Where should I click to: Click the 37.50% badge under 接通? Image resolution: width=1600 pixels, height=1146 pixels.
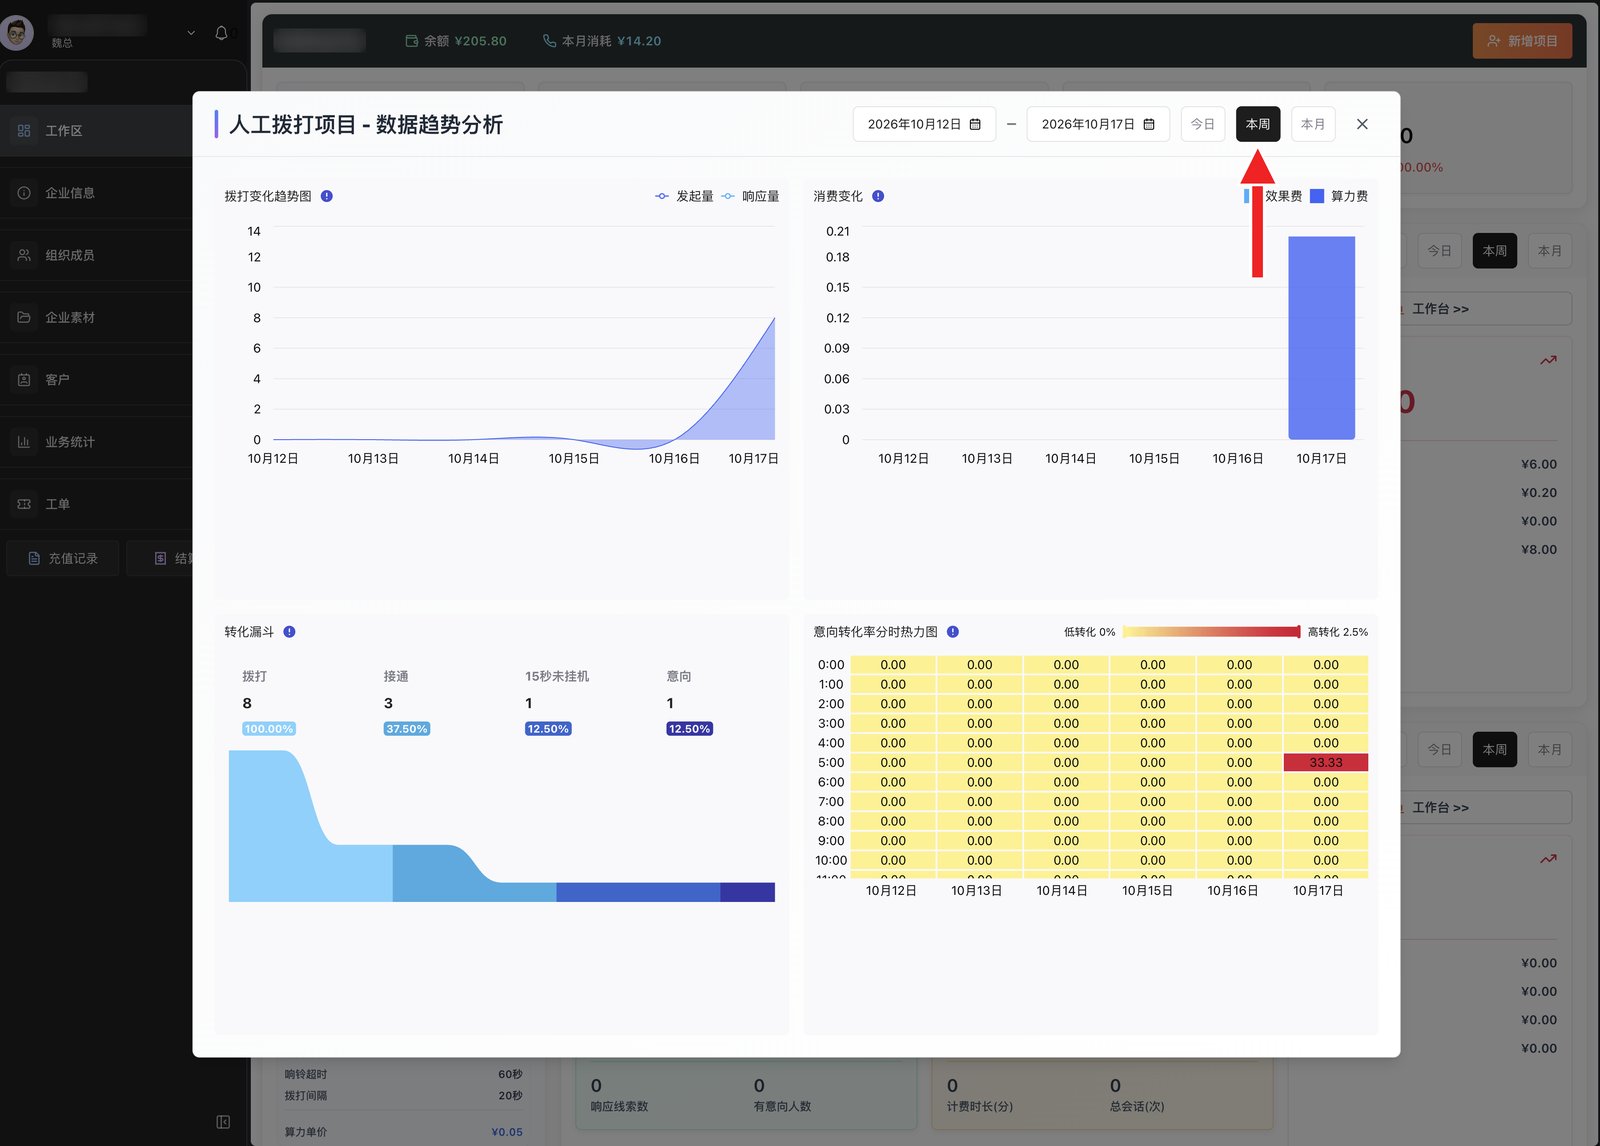click(x=407, y=729)
